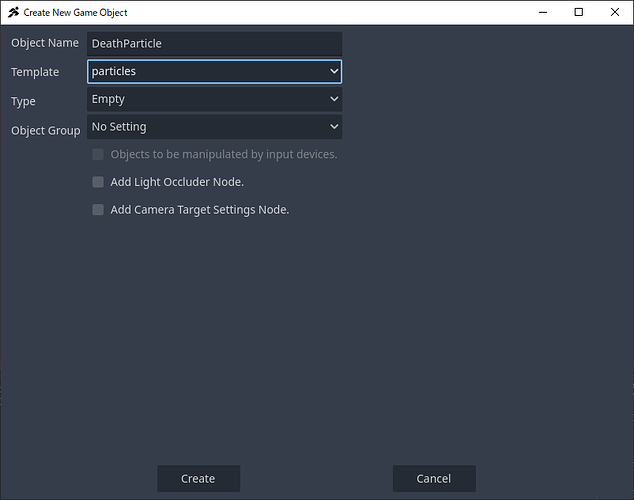Click the app logo in title bar
This screenshot has height=500, width=634.
coord(13,12)
